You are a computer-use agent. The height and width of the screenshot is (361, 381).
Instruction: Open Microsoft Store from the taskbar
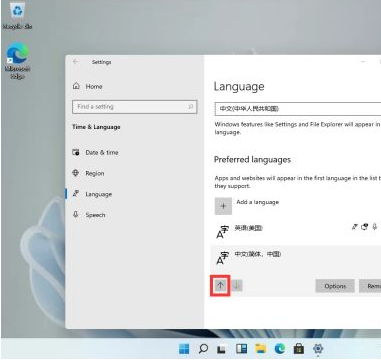click(299, 349)
